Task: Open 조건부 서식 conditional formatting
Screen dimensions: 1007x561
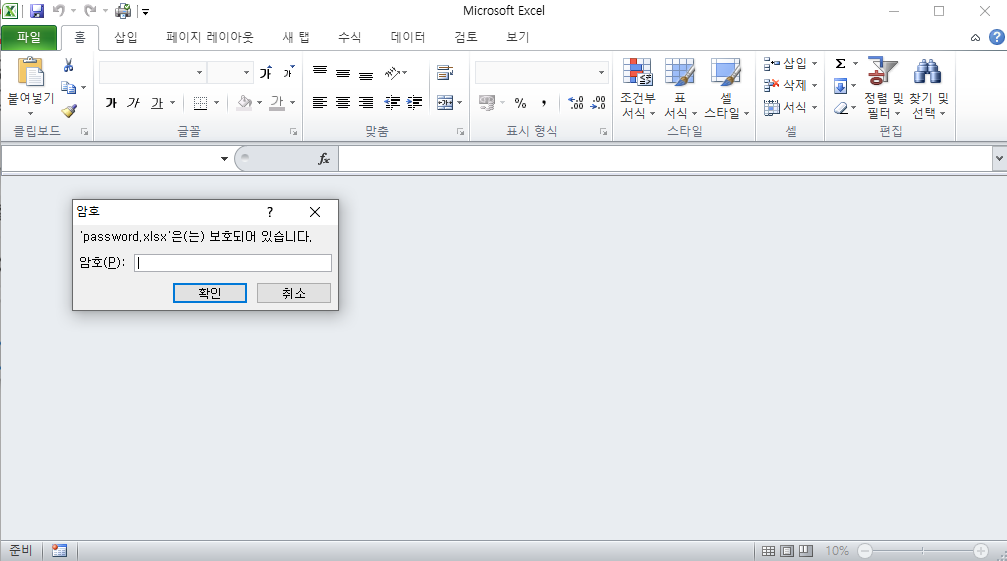Action: [x=638, y=88]
